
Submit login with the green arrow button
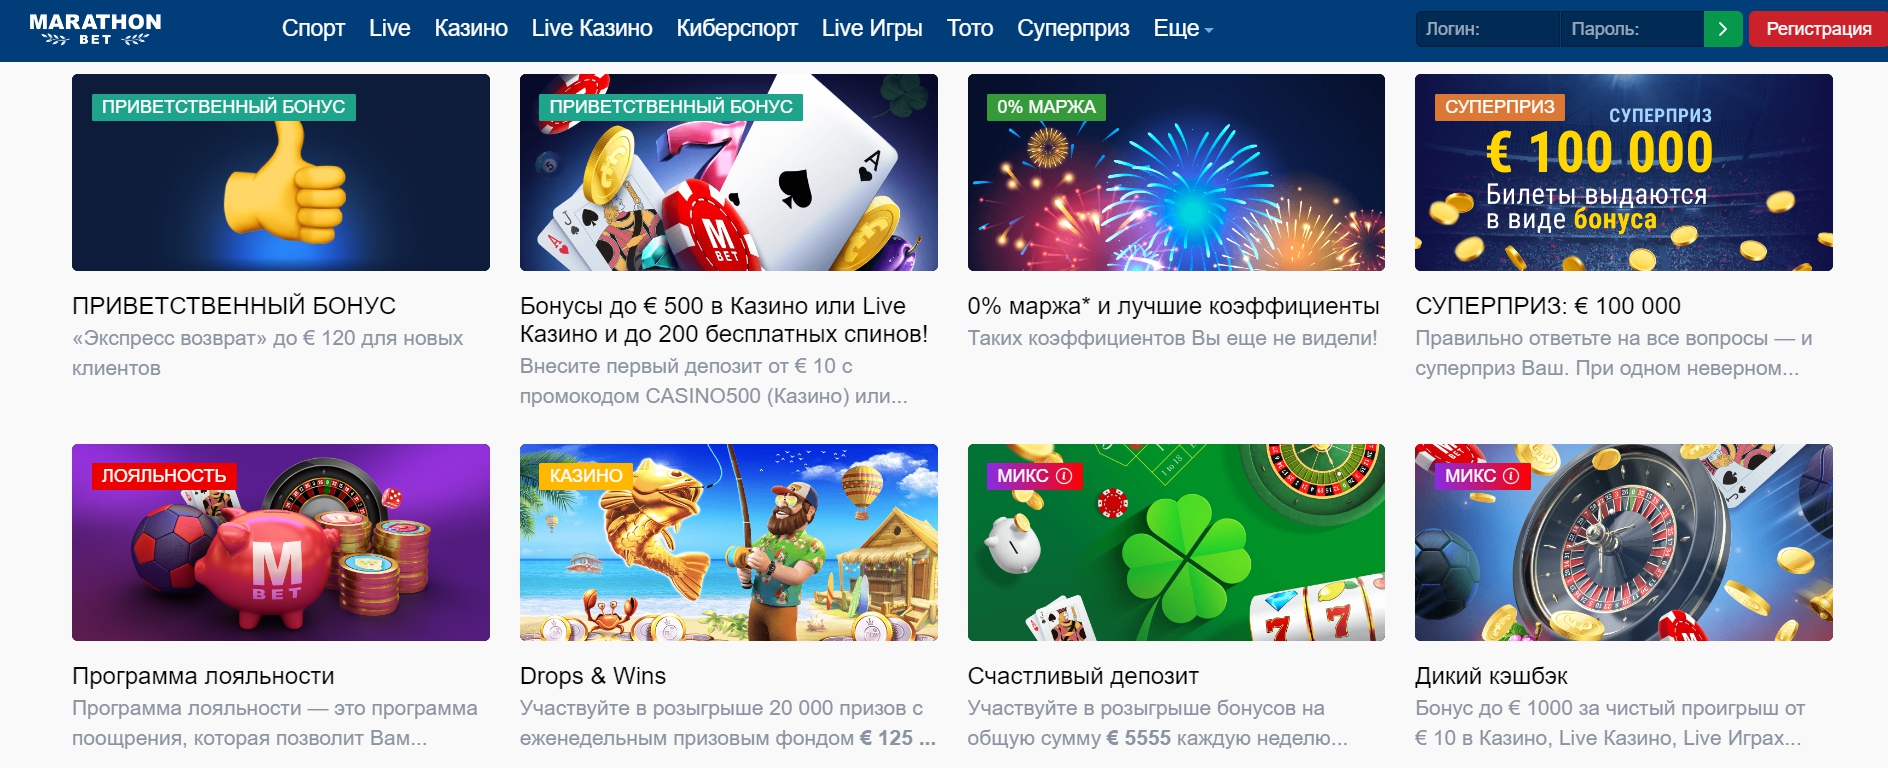pyautogui.click(x=1722, y=29)
